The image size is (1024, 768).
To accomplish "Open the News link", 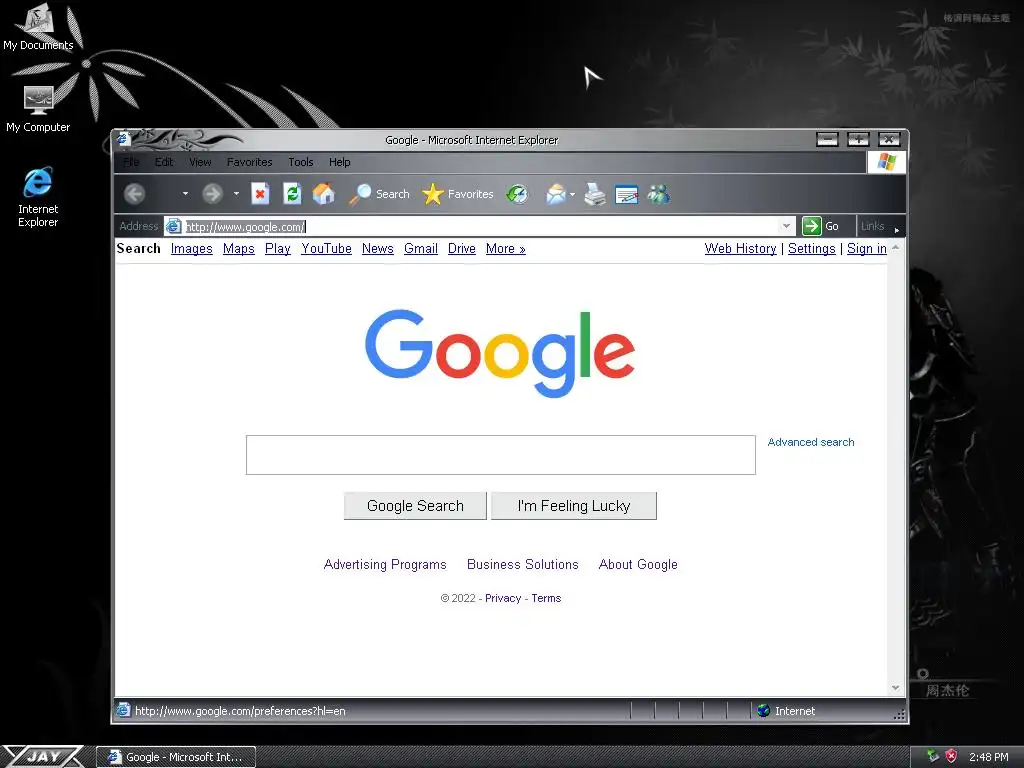I will pyautogui.click(x=377, y=249).
